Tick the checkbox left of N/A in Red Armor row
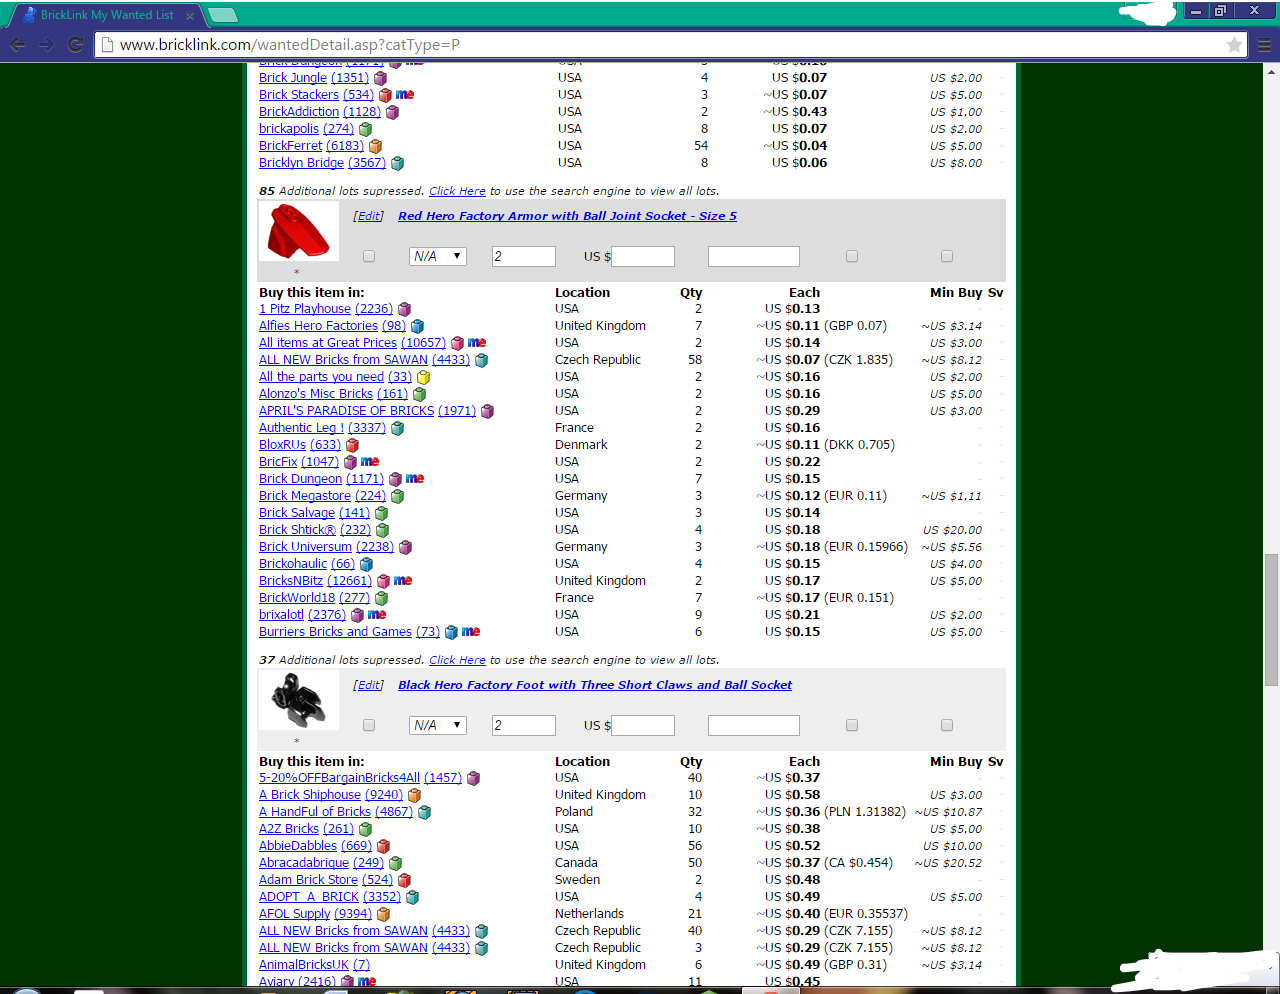 click(x=369, y=257)
